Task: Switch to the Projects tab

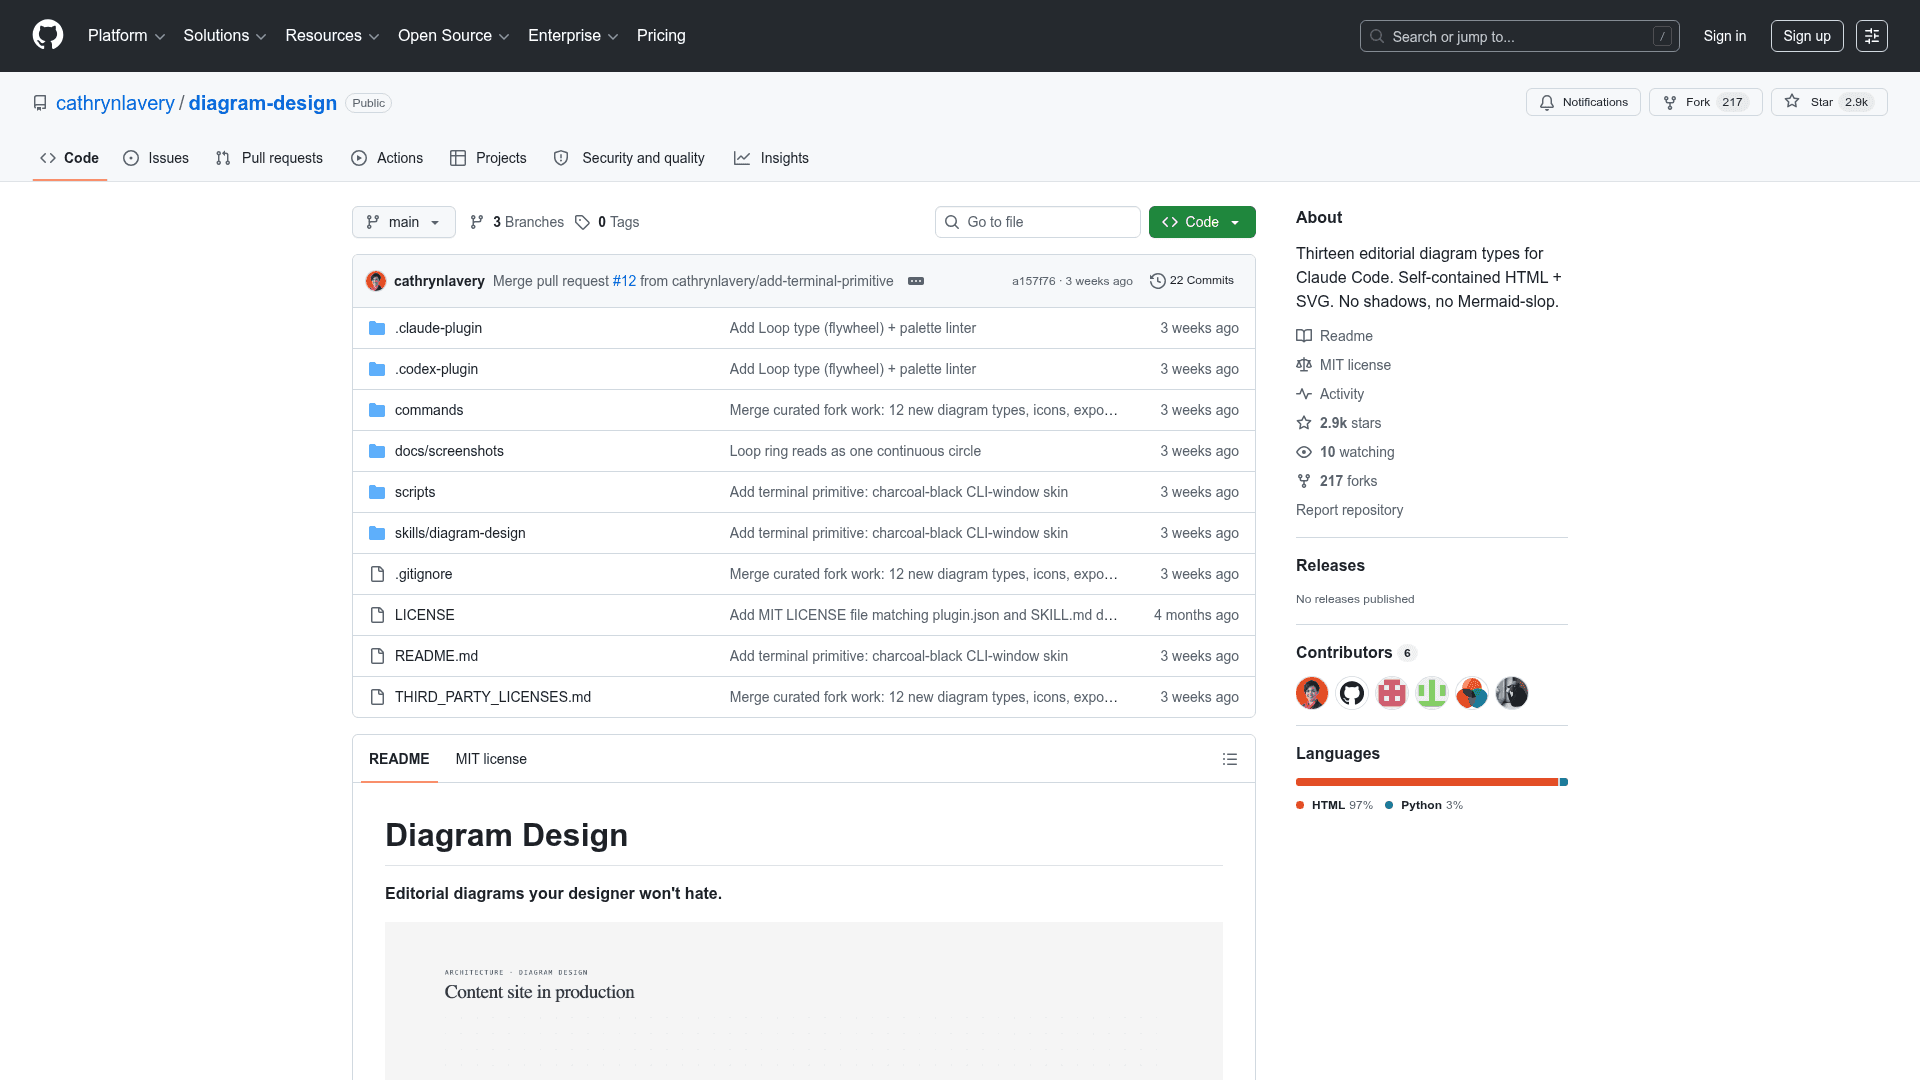Action: (x=488, y=158)
